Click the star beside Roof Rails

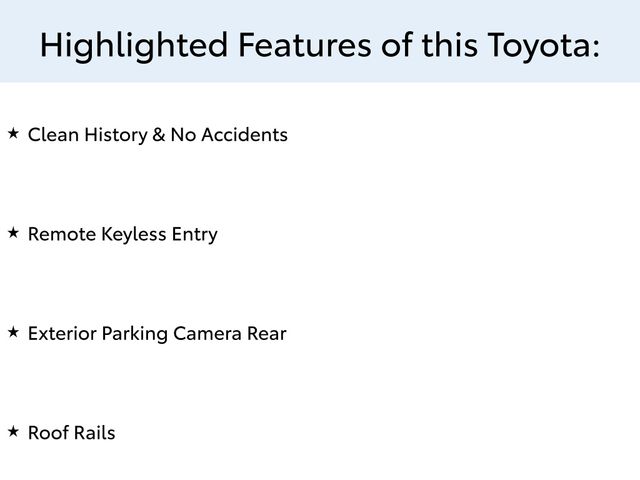coord(13,431)
